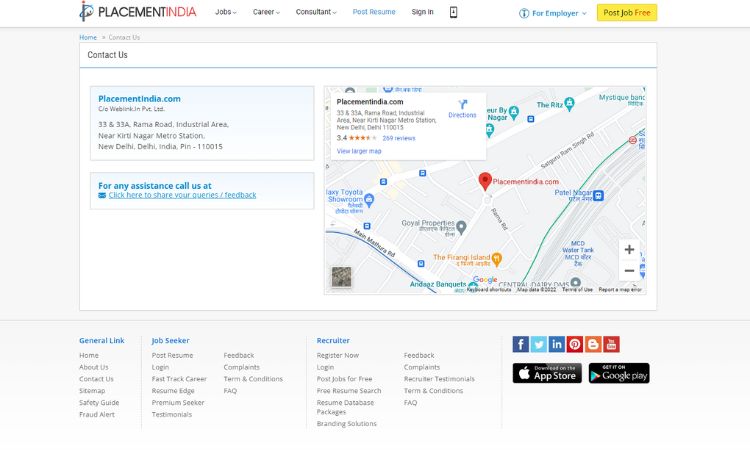The width and height of the screenshot is (750, 450).
Task: Click the red PlacementIndia map pin
Action: coord(485,181)
